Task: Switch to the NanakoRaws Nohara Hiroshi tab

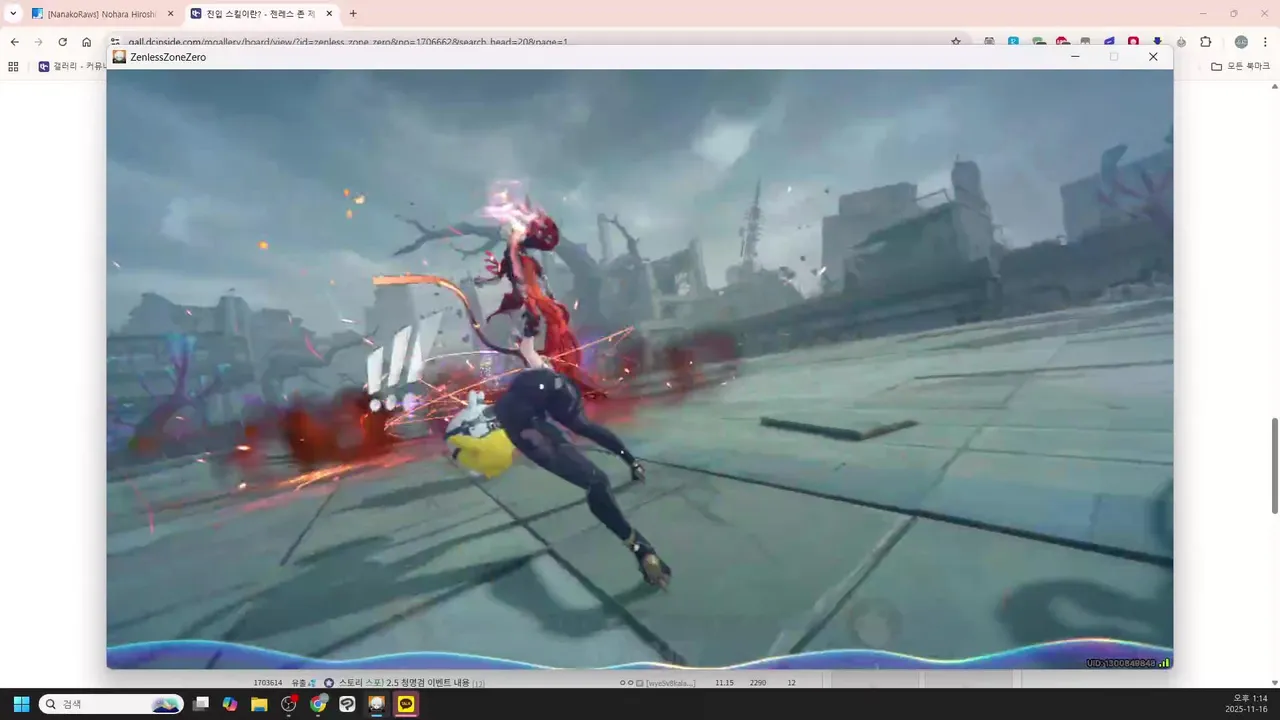Action: (x=102, y=14)
